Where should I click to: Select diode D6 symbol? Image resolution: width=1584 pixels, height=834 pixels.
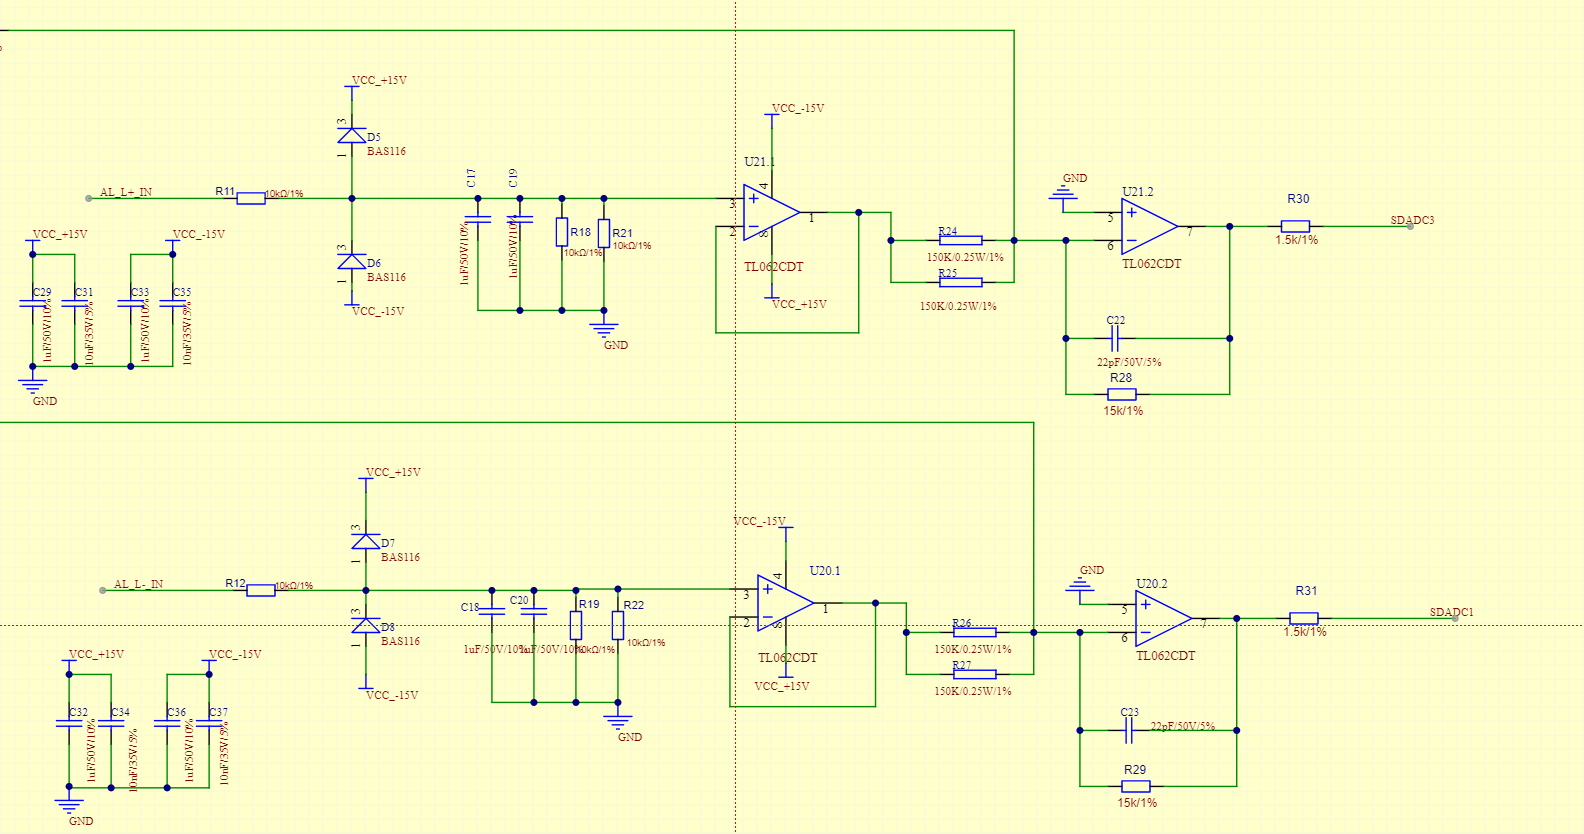point(351,261)
